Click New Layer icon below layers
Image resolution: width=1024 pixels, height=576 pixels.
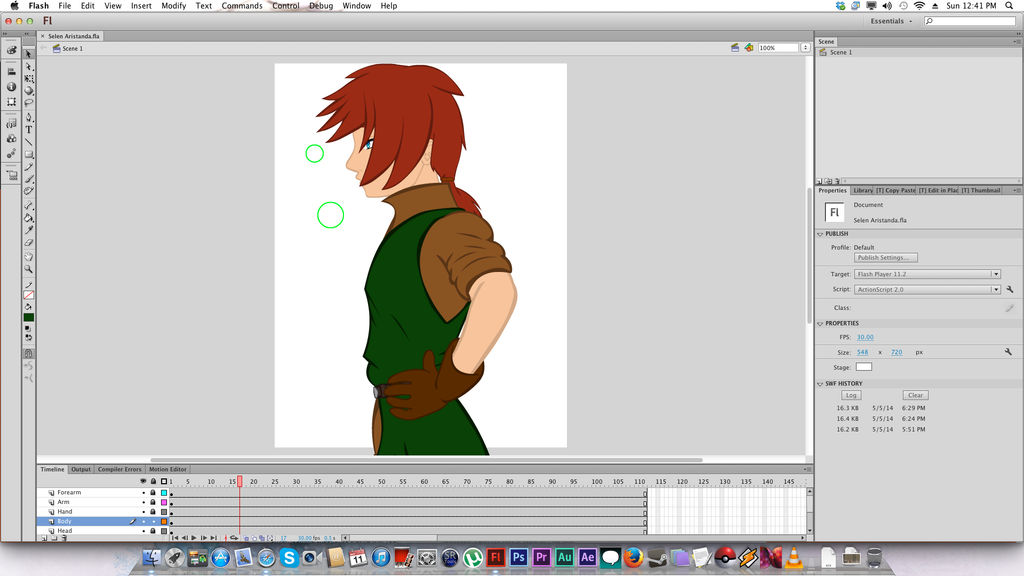(44, 538)
